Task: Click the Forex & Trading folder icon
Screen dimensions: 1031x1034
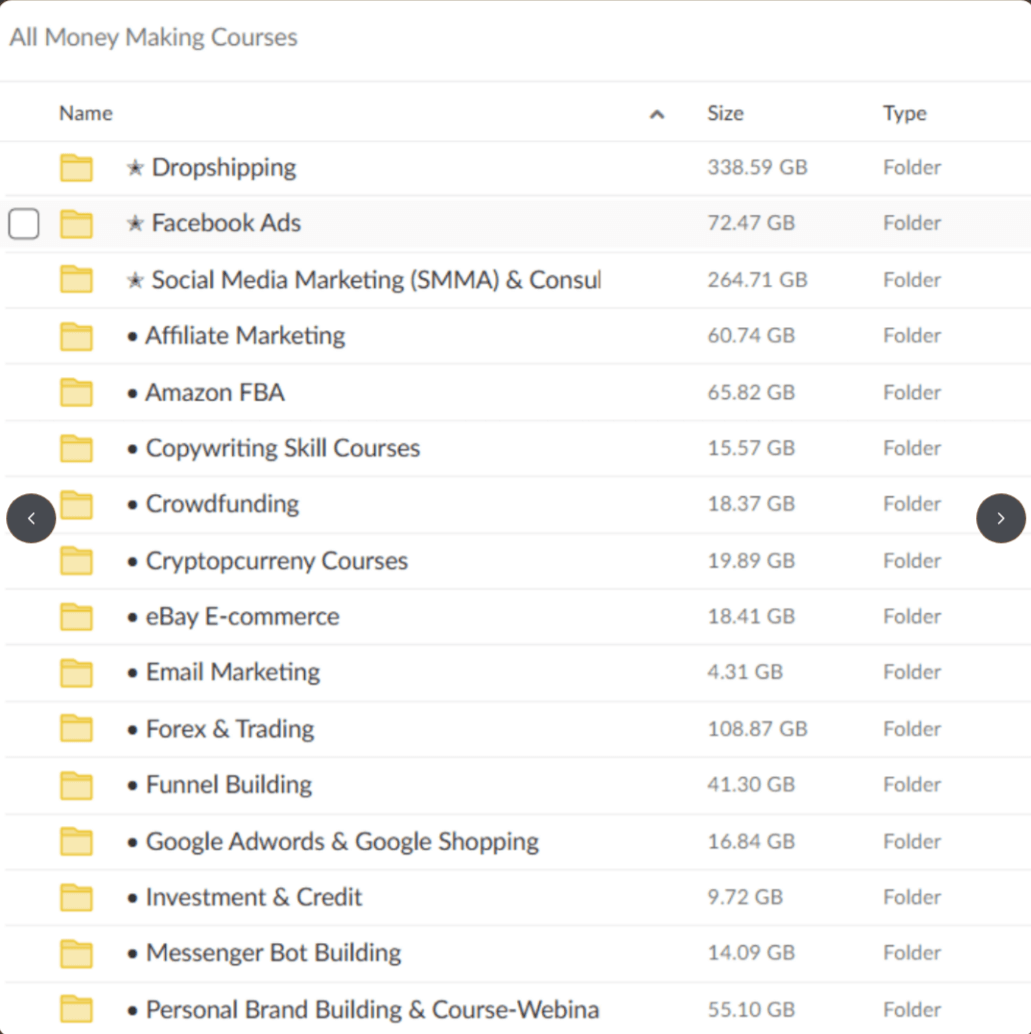Action: [x=76, y=730]
